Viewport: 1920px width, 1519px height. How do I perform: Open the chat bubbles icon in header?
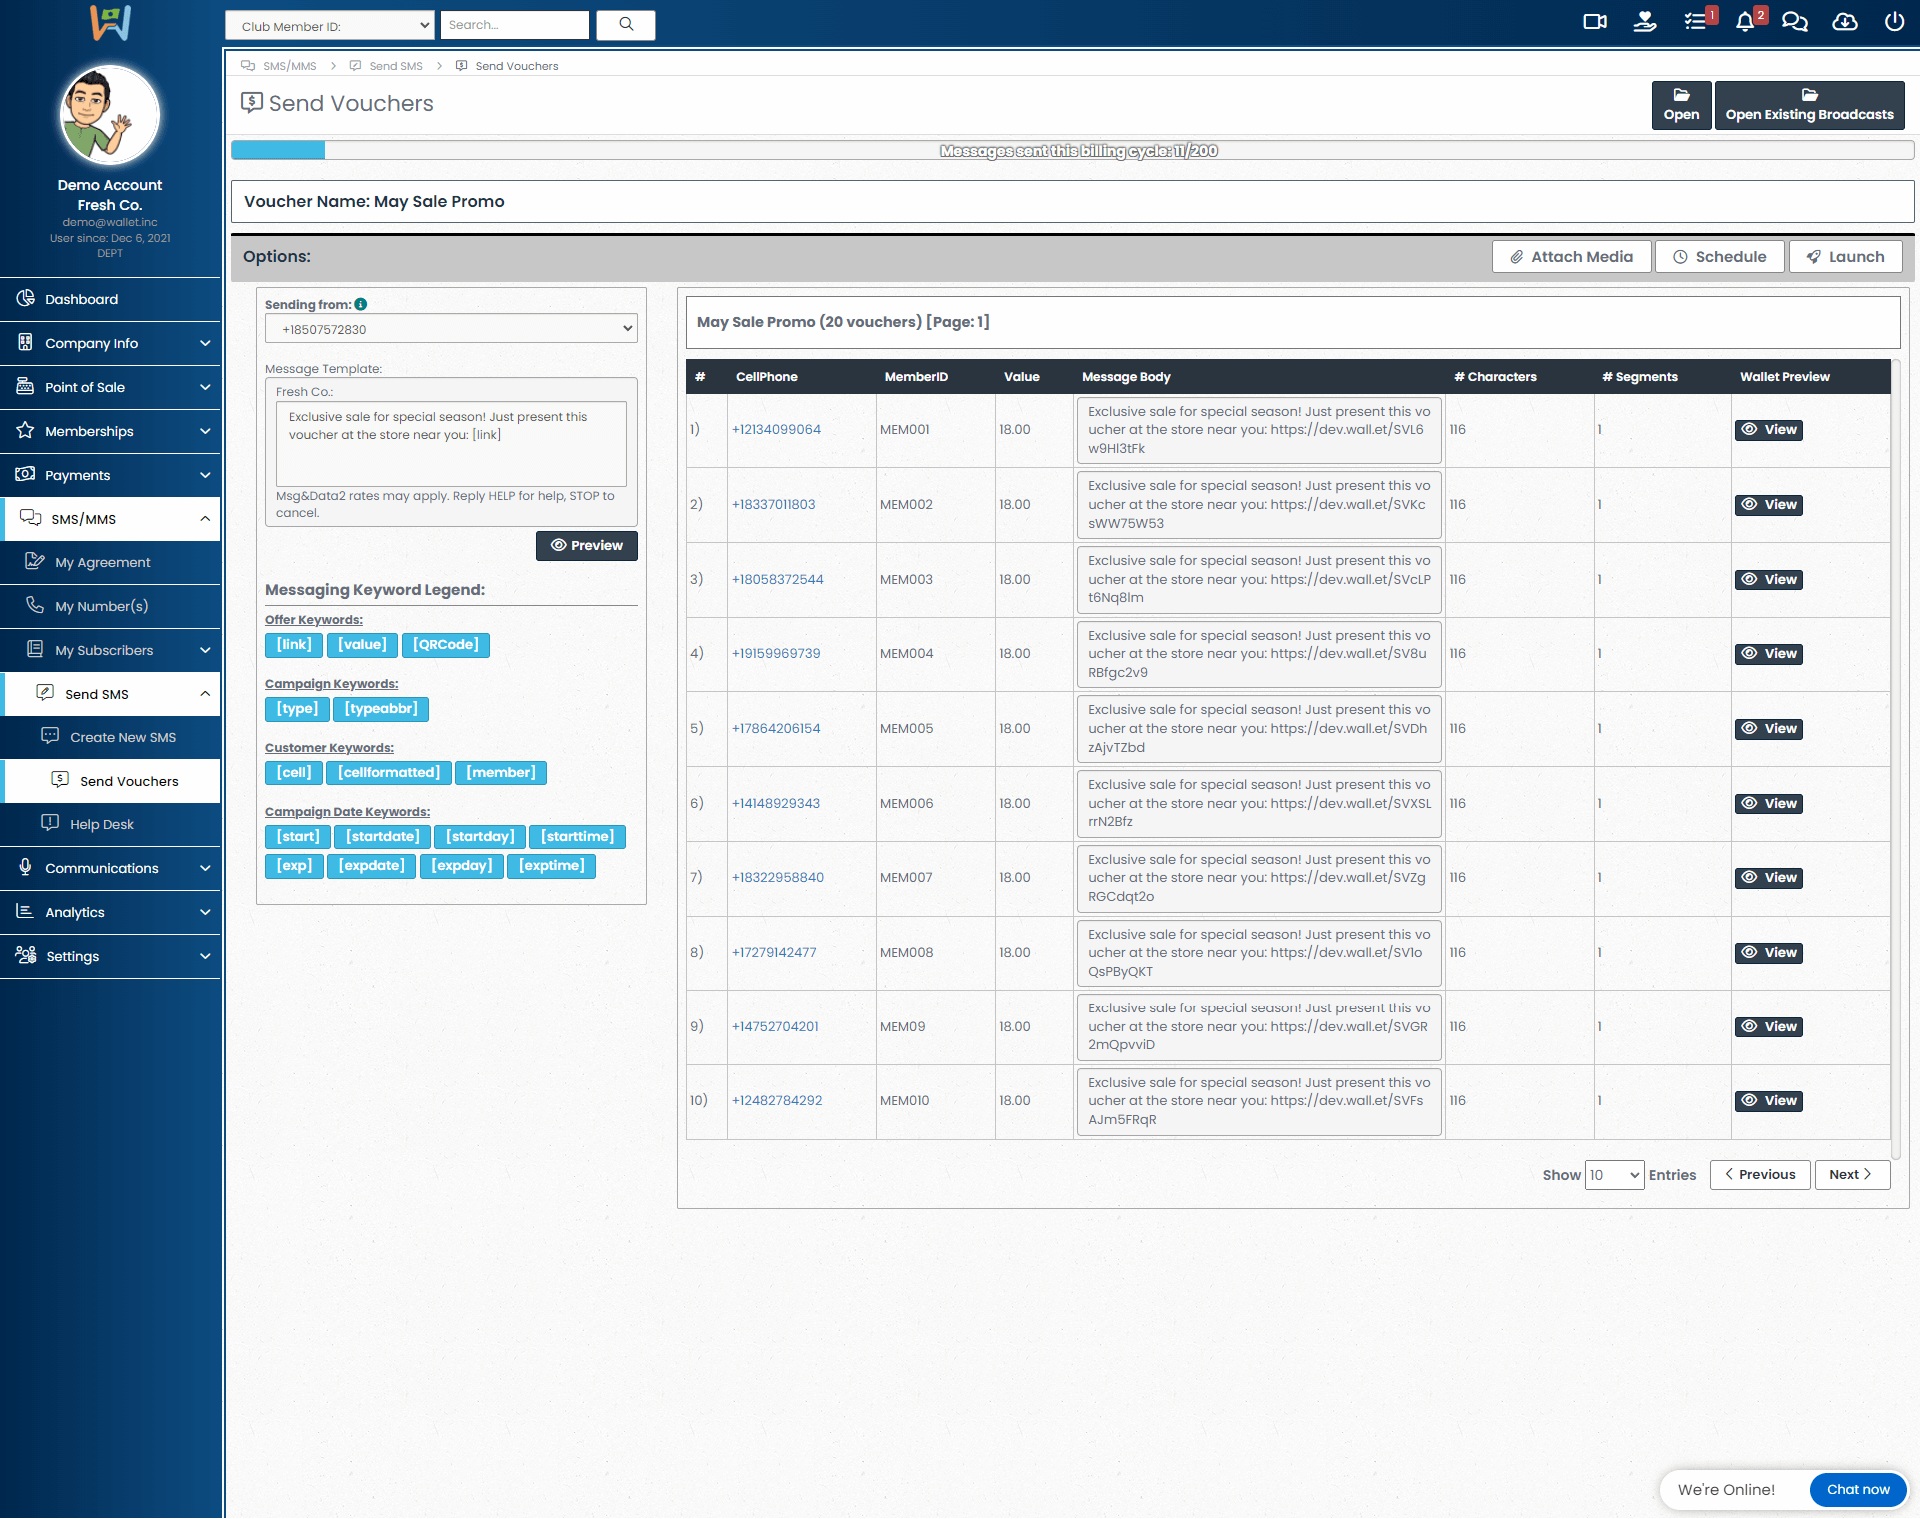point(1795,22)
